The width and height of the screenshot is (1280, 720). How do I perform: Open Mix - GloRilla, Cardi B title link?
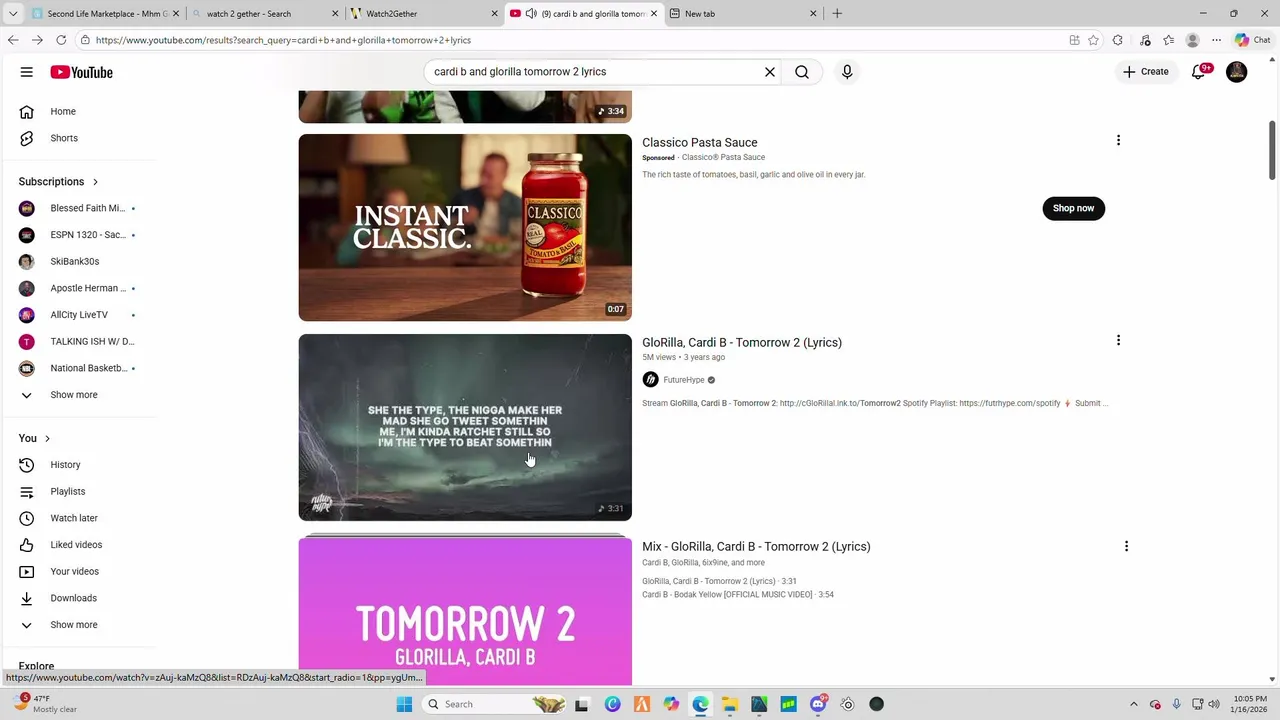(756, 546)
